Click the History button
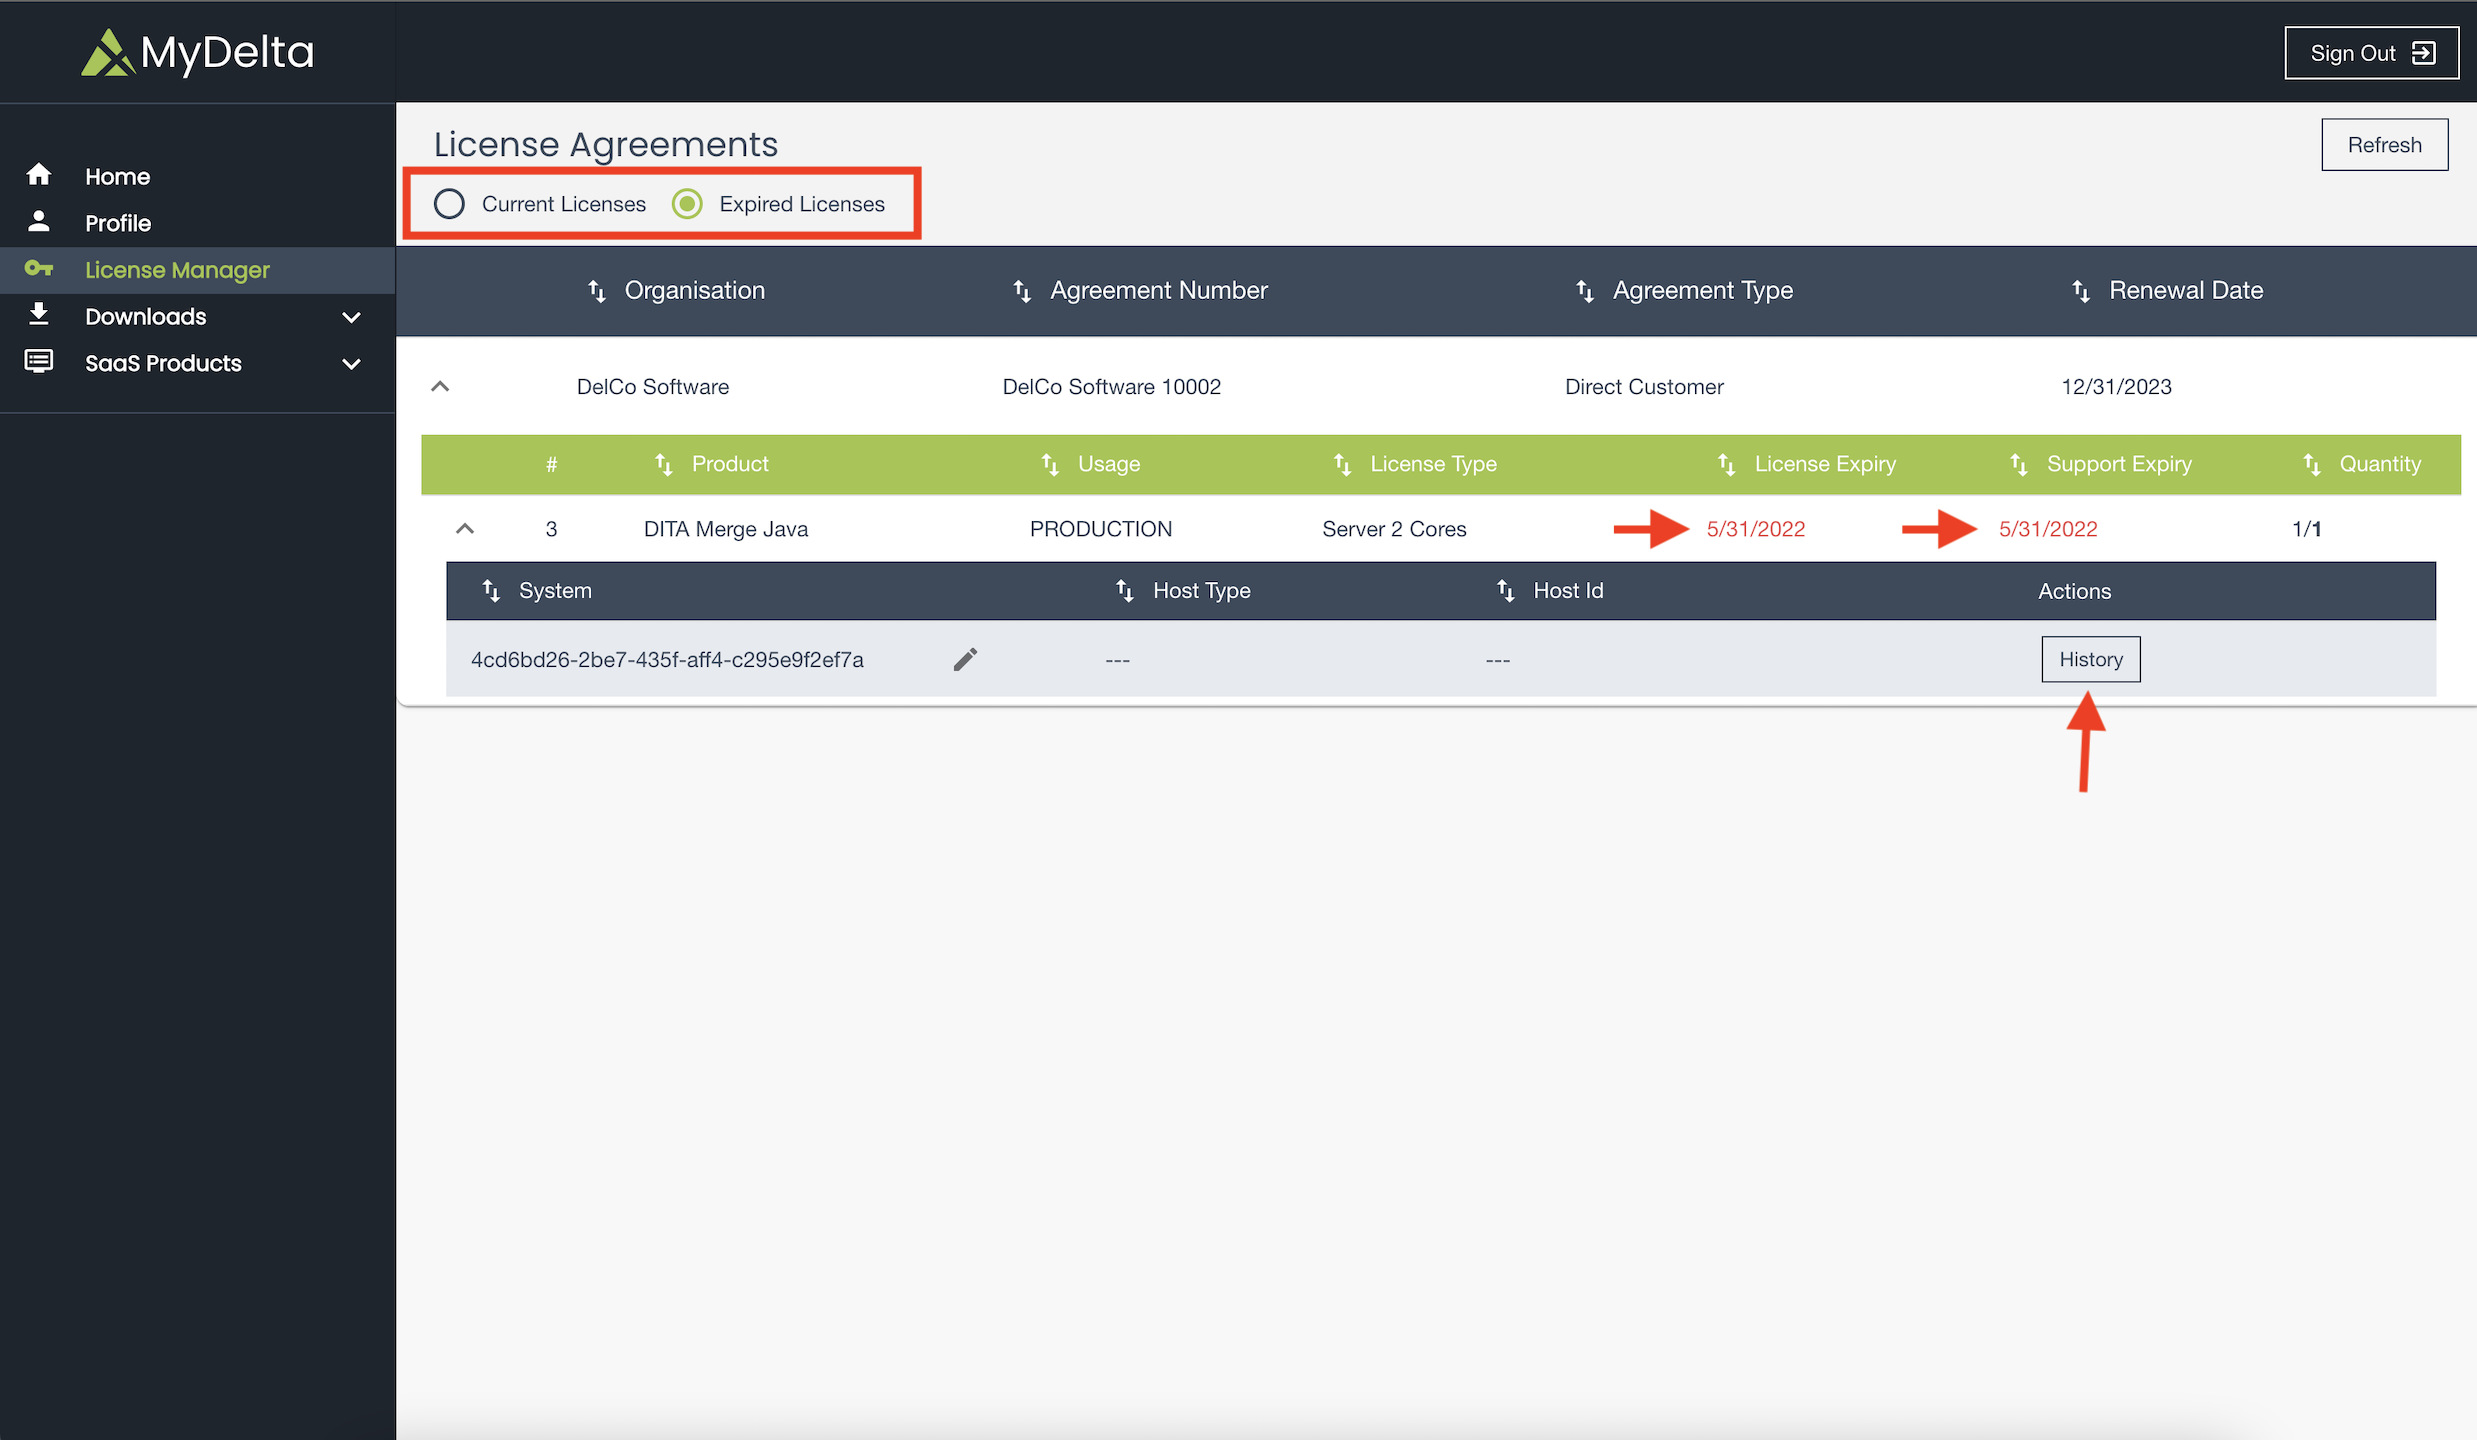The height and width of the screenshot is (1440, 2477). pos(2090,659)
